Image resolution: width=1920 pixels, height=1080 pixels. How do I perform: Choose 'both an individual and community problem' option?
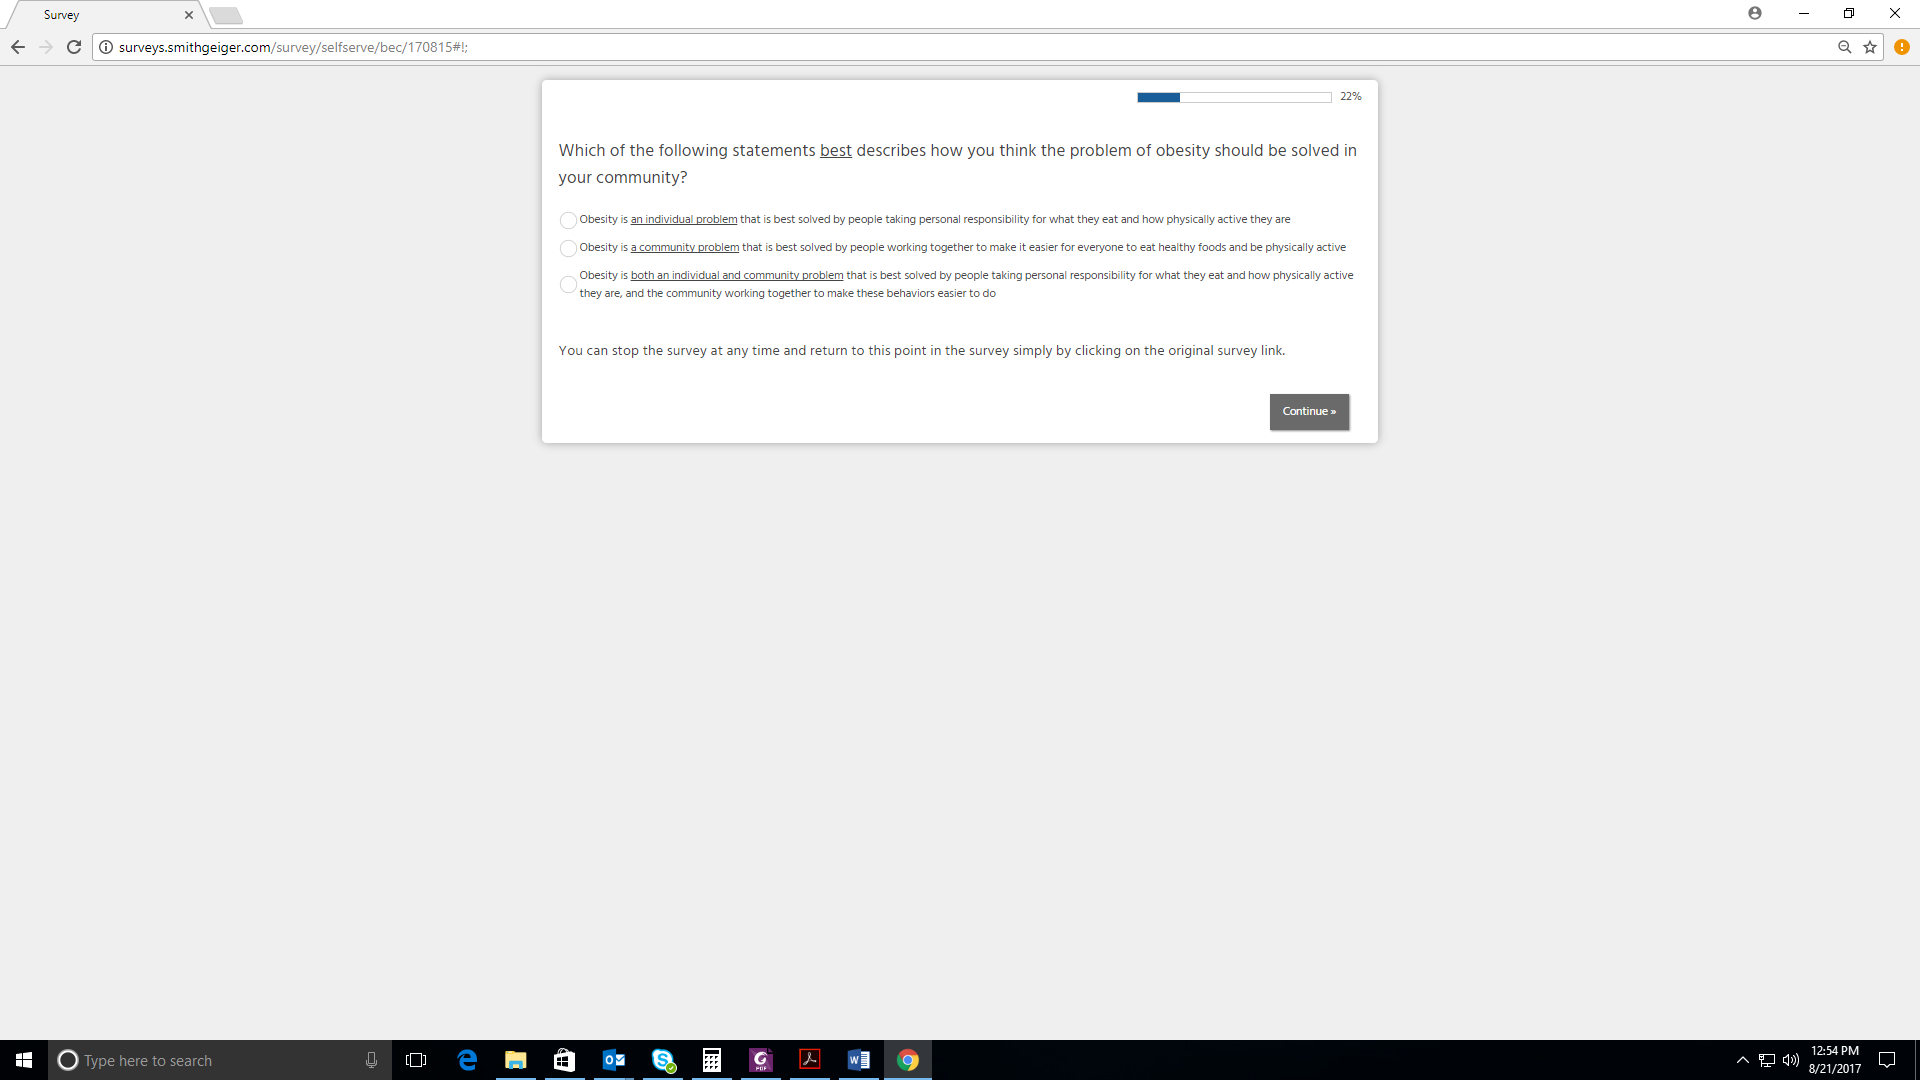tap(568, 285)
